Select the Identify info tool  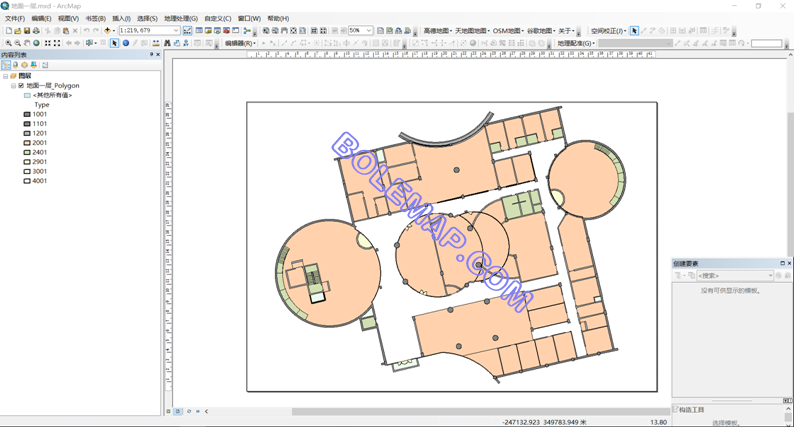[126, 43]
